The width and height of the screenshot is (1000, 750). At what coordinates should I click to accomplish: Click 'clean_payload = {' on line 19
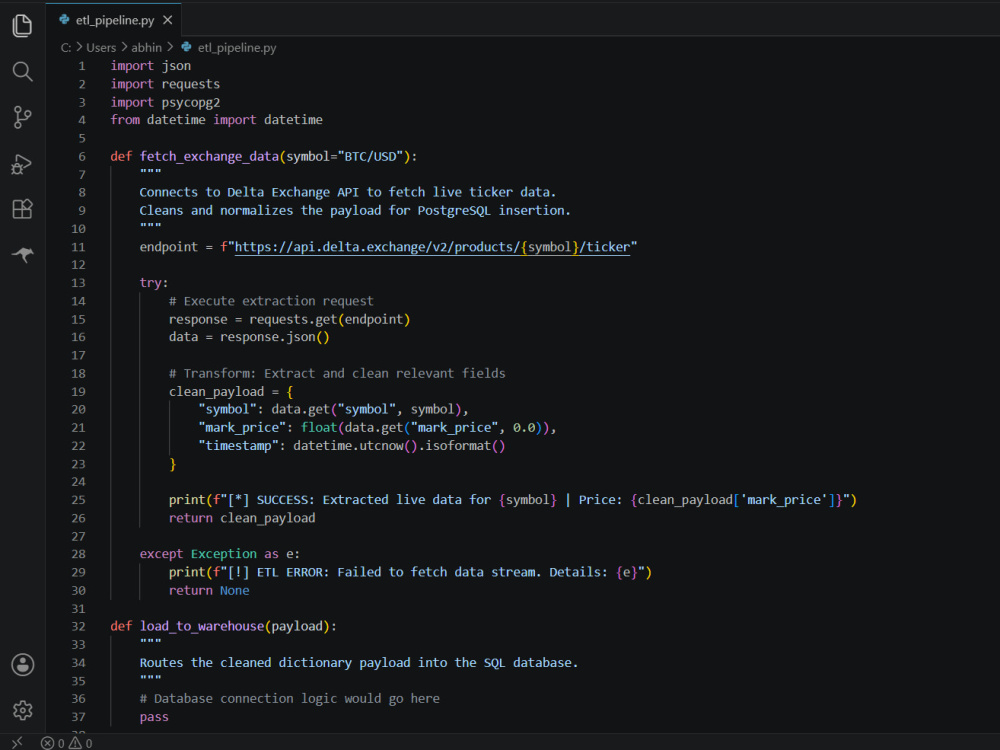[231, 392]
